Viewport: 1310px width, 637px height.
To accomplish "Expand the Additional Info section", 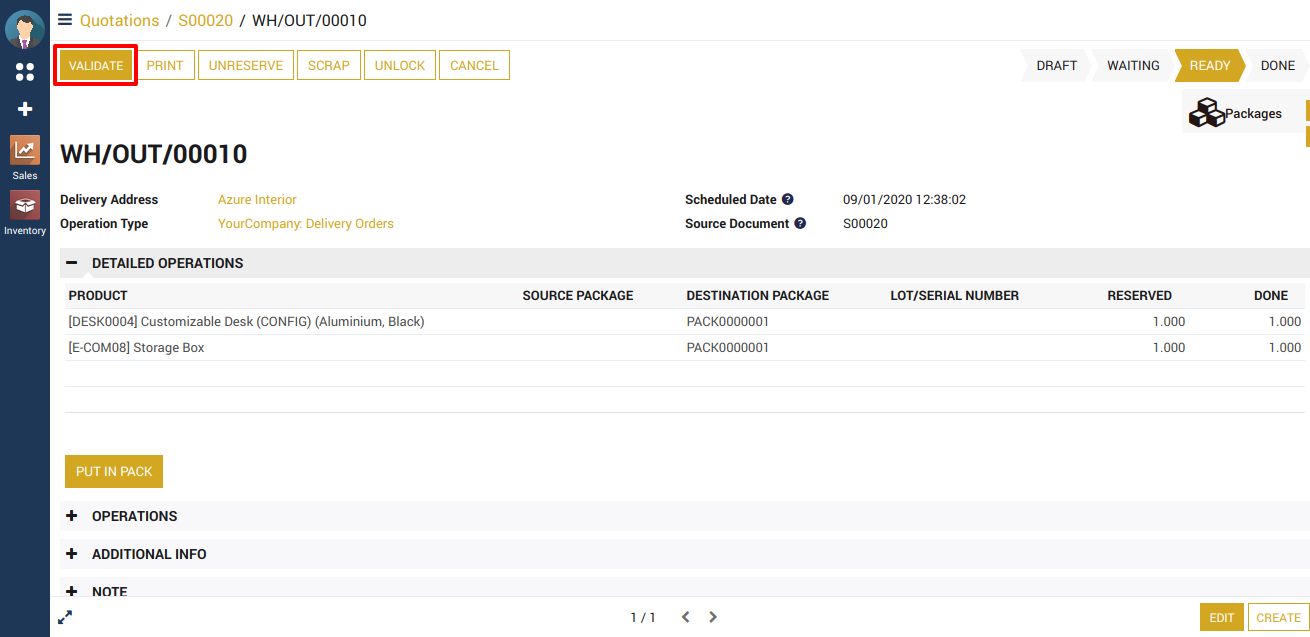I will tap(72, 554).
